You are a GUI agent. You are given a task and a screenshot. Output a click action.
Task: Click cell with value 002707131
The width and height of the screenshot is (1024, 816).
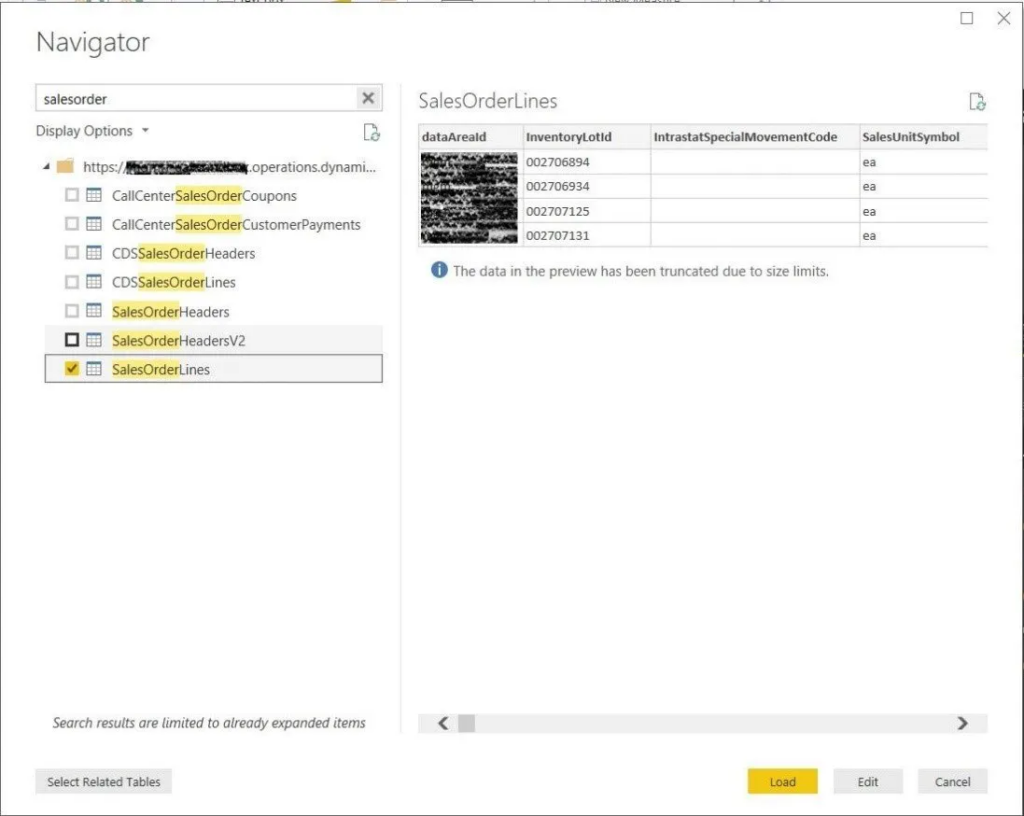[x=586, y=235]
